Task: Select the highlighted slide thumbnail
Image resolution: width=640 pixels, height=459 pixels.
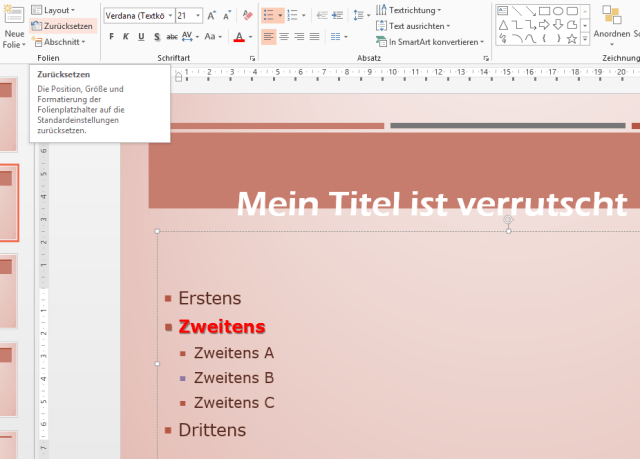Action: [x=9, y=203]
